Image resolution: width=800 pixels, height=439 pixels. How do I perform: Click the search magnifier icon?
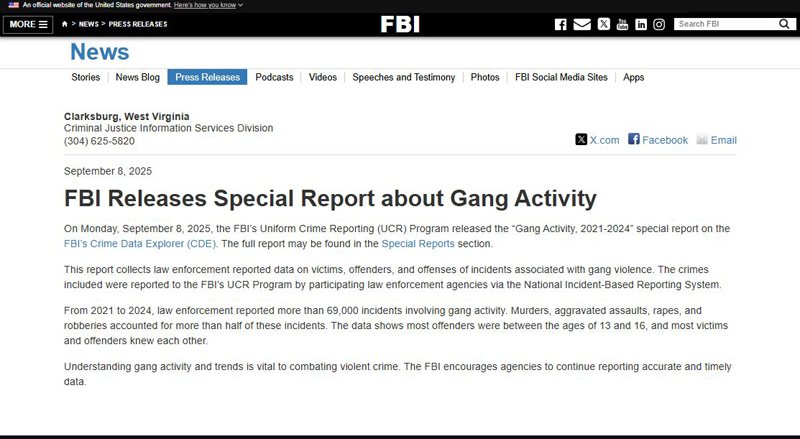tap(784, 24)
